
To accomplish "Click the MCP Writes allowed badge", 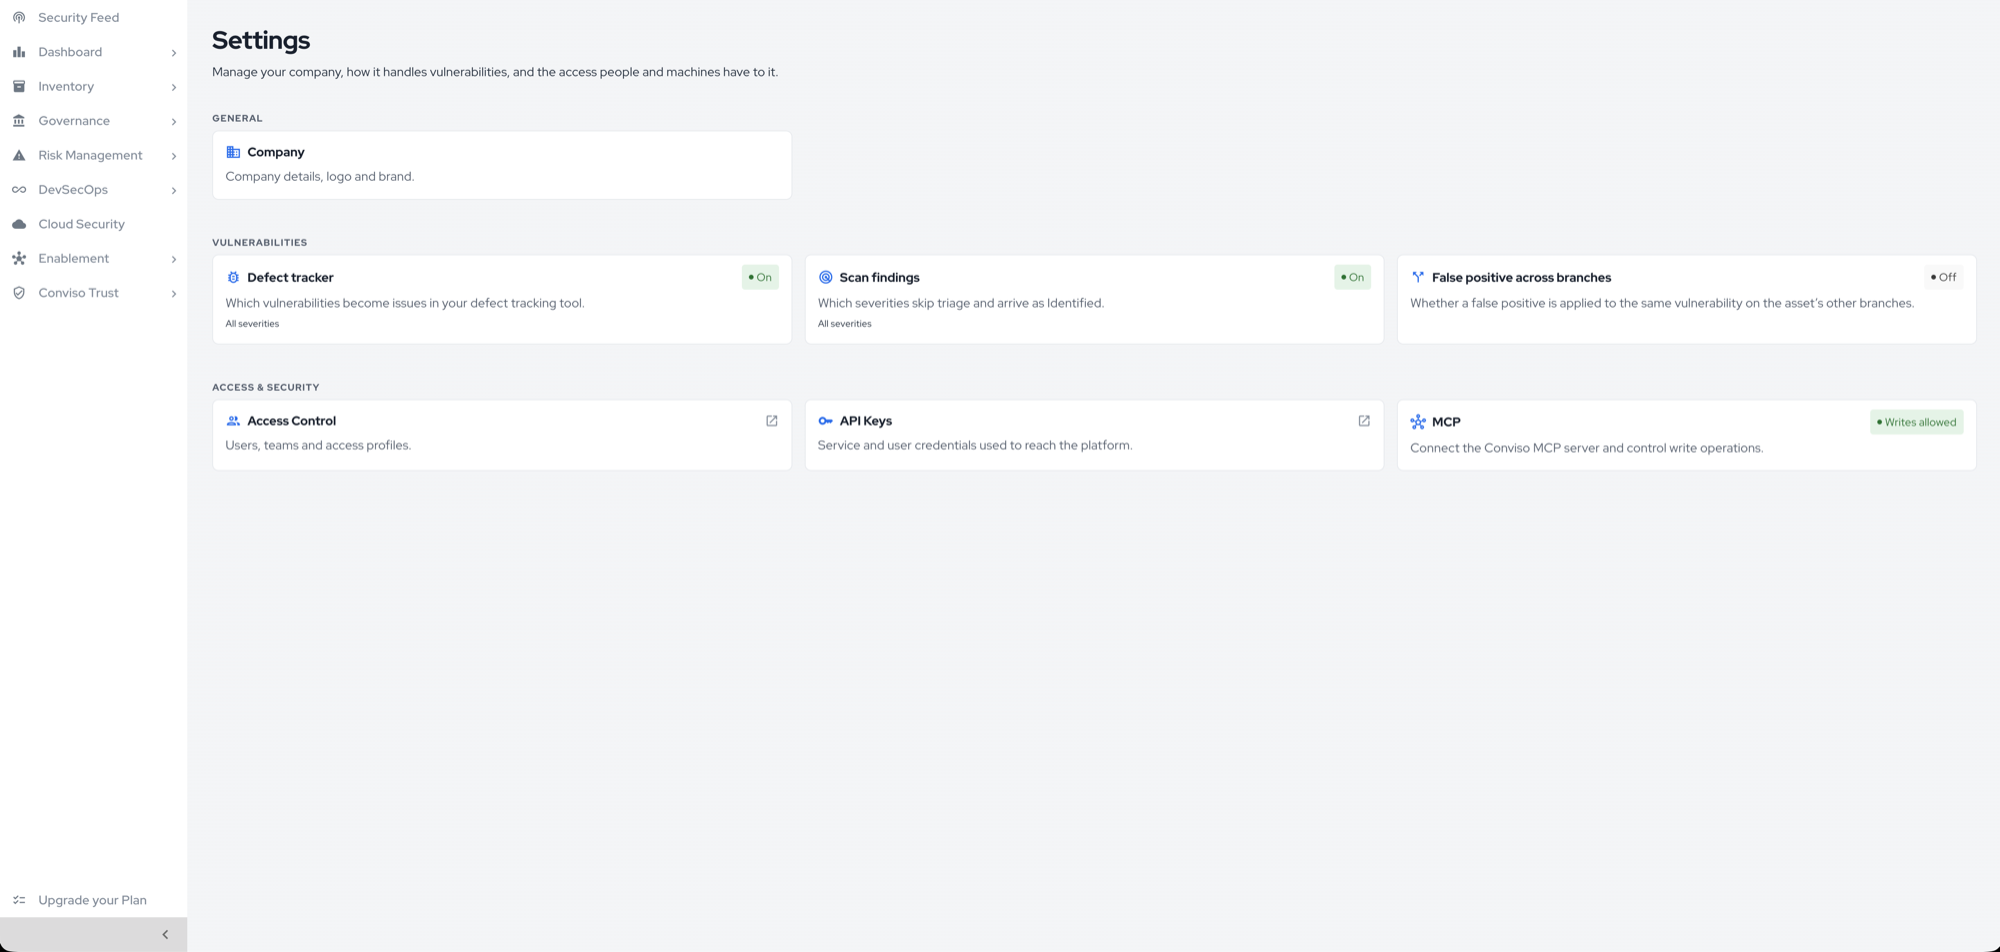I will click(1917, 422).
